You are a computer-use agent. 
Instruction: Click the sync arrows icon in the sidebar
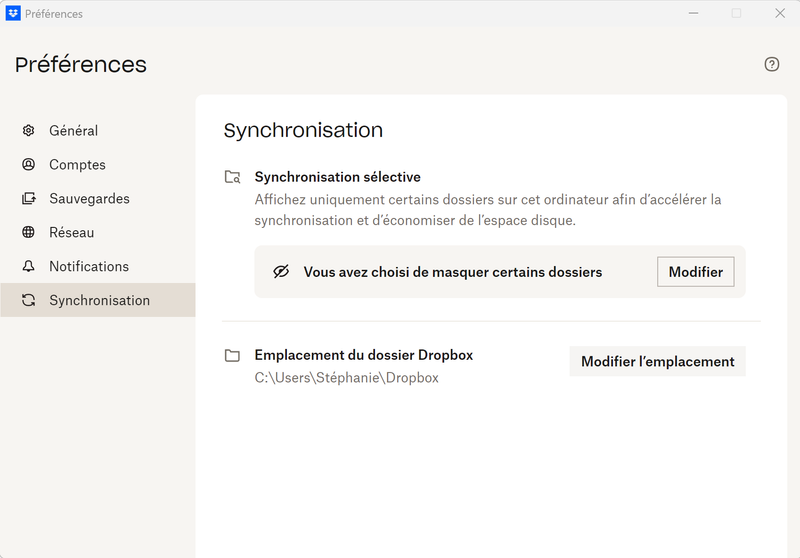tap(29, 301)
